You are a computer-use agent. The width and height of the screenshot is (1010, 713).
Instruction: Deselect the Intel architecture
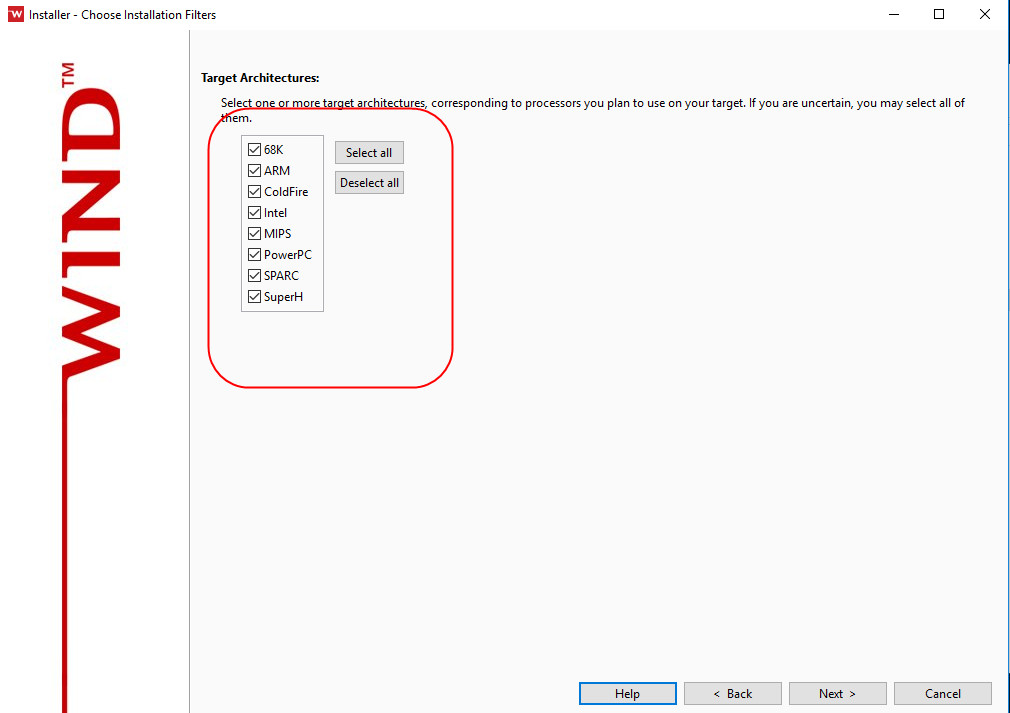coord(254,212)
